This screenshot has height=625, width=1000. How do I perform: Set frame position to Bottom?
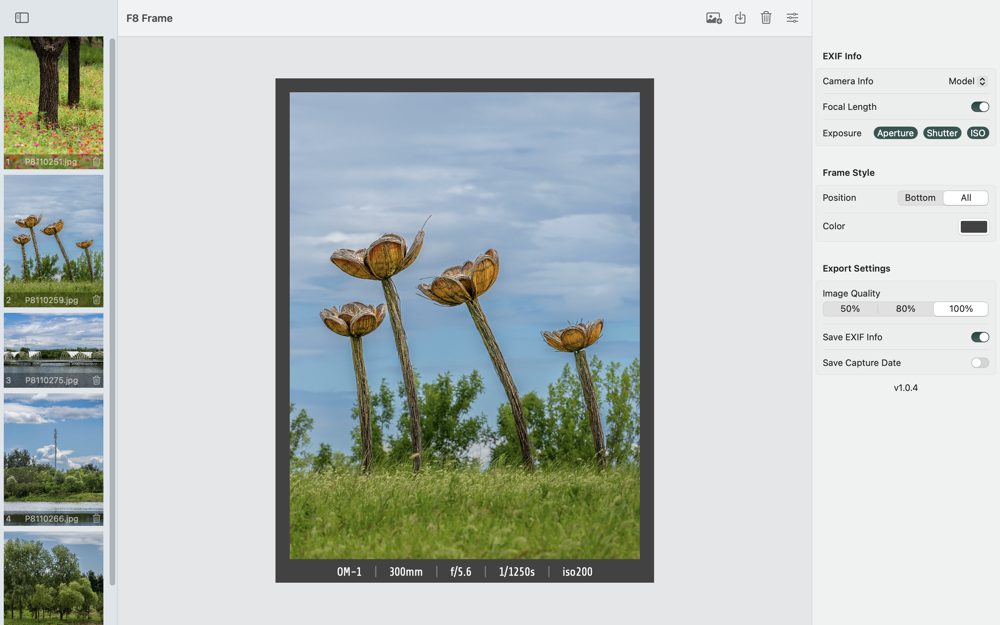pyautogui.click(x=920, y=198)
